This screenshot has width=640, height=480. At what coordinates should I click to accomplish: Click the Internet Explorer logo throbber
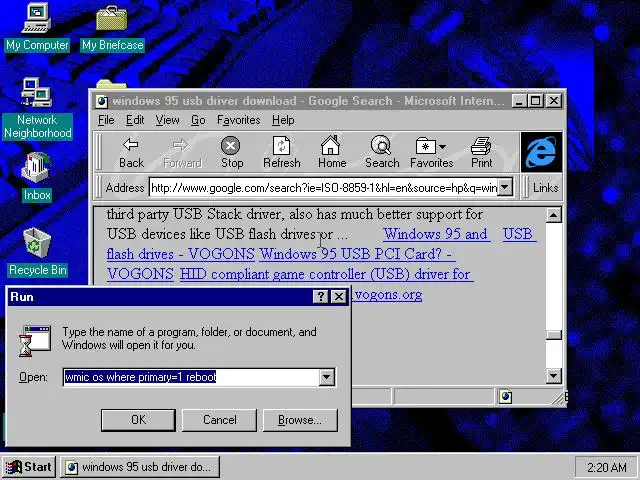(x=541, y=152)
